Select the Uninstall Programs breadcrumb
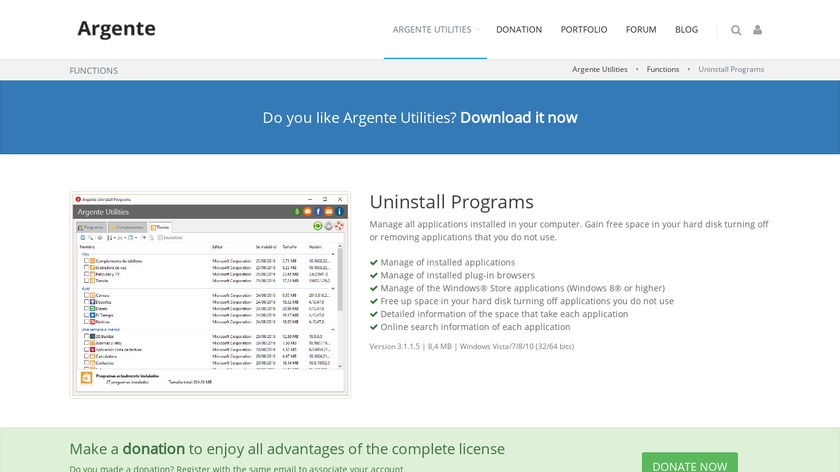This screenshot has width=840, height=472. tap(731, 69)
